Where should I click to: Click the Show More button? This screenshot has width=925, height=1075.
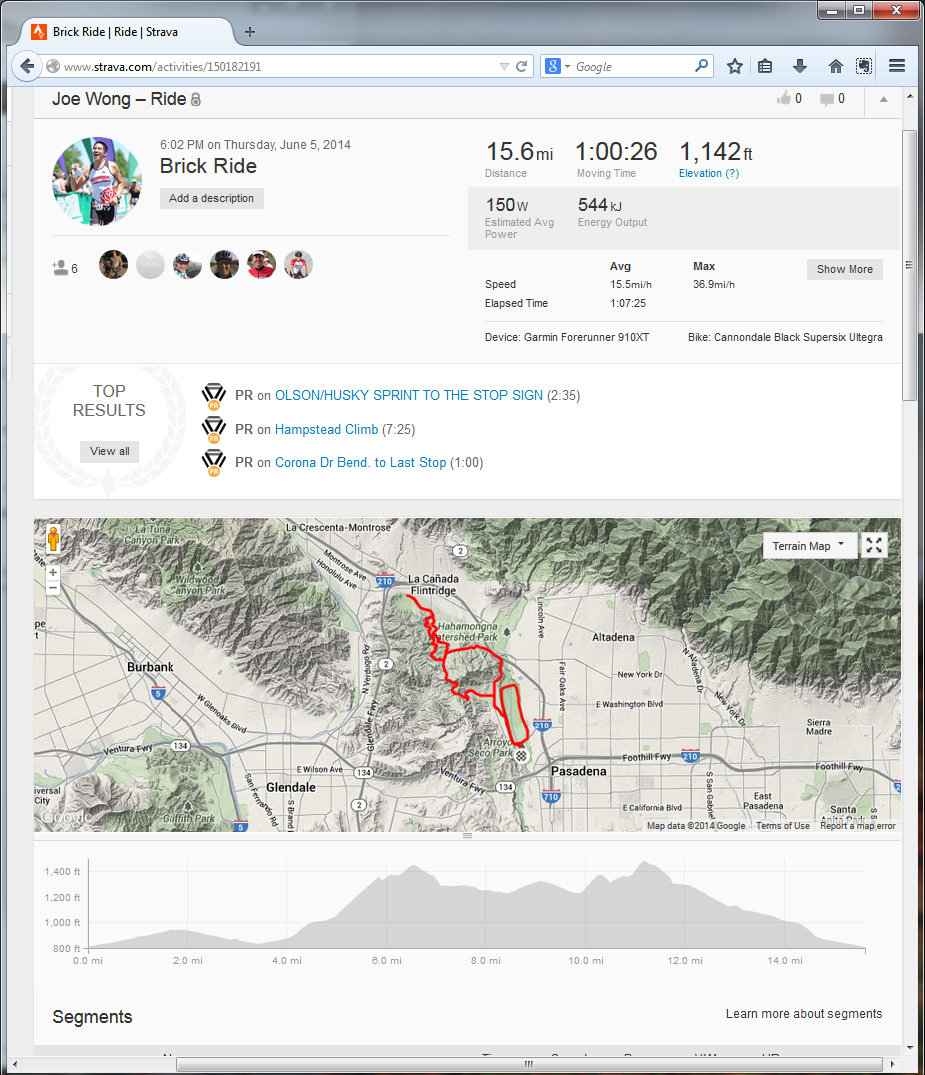point(845,269)
